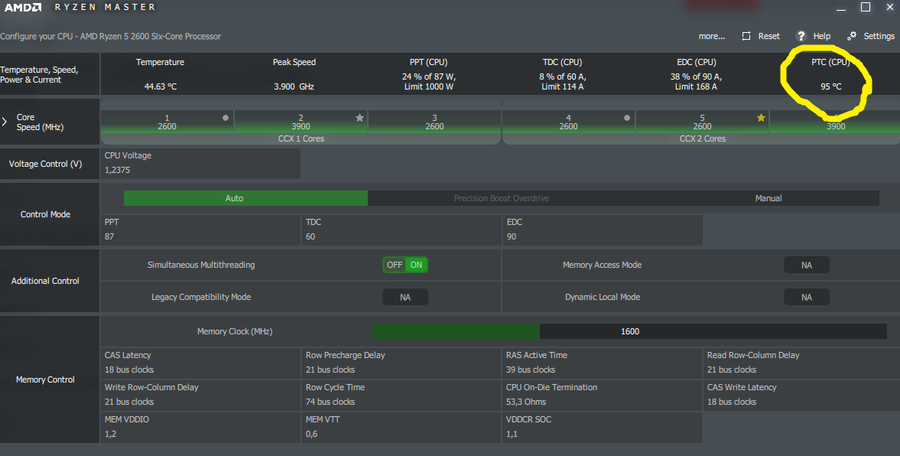Open Settings gear icon

tap(852, 36)
